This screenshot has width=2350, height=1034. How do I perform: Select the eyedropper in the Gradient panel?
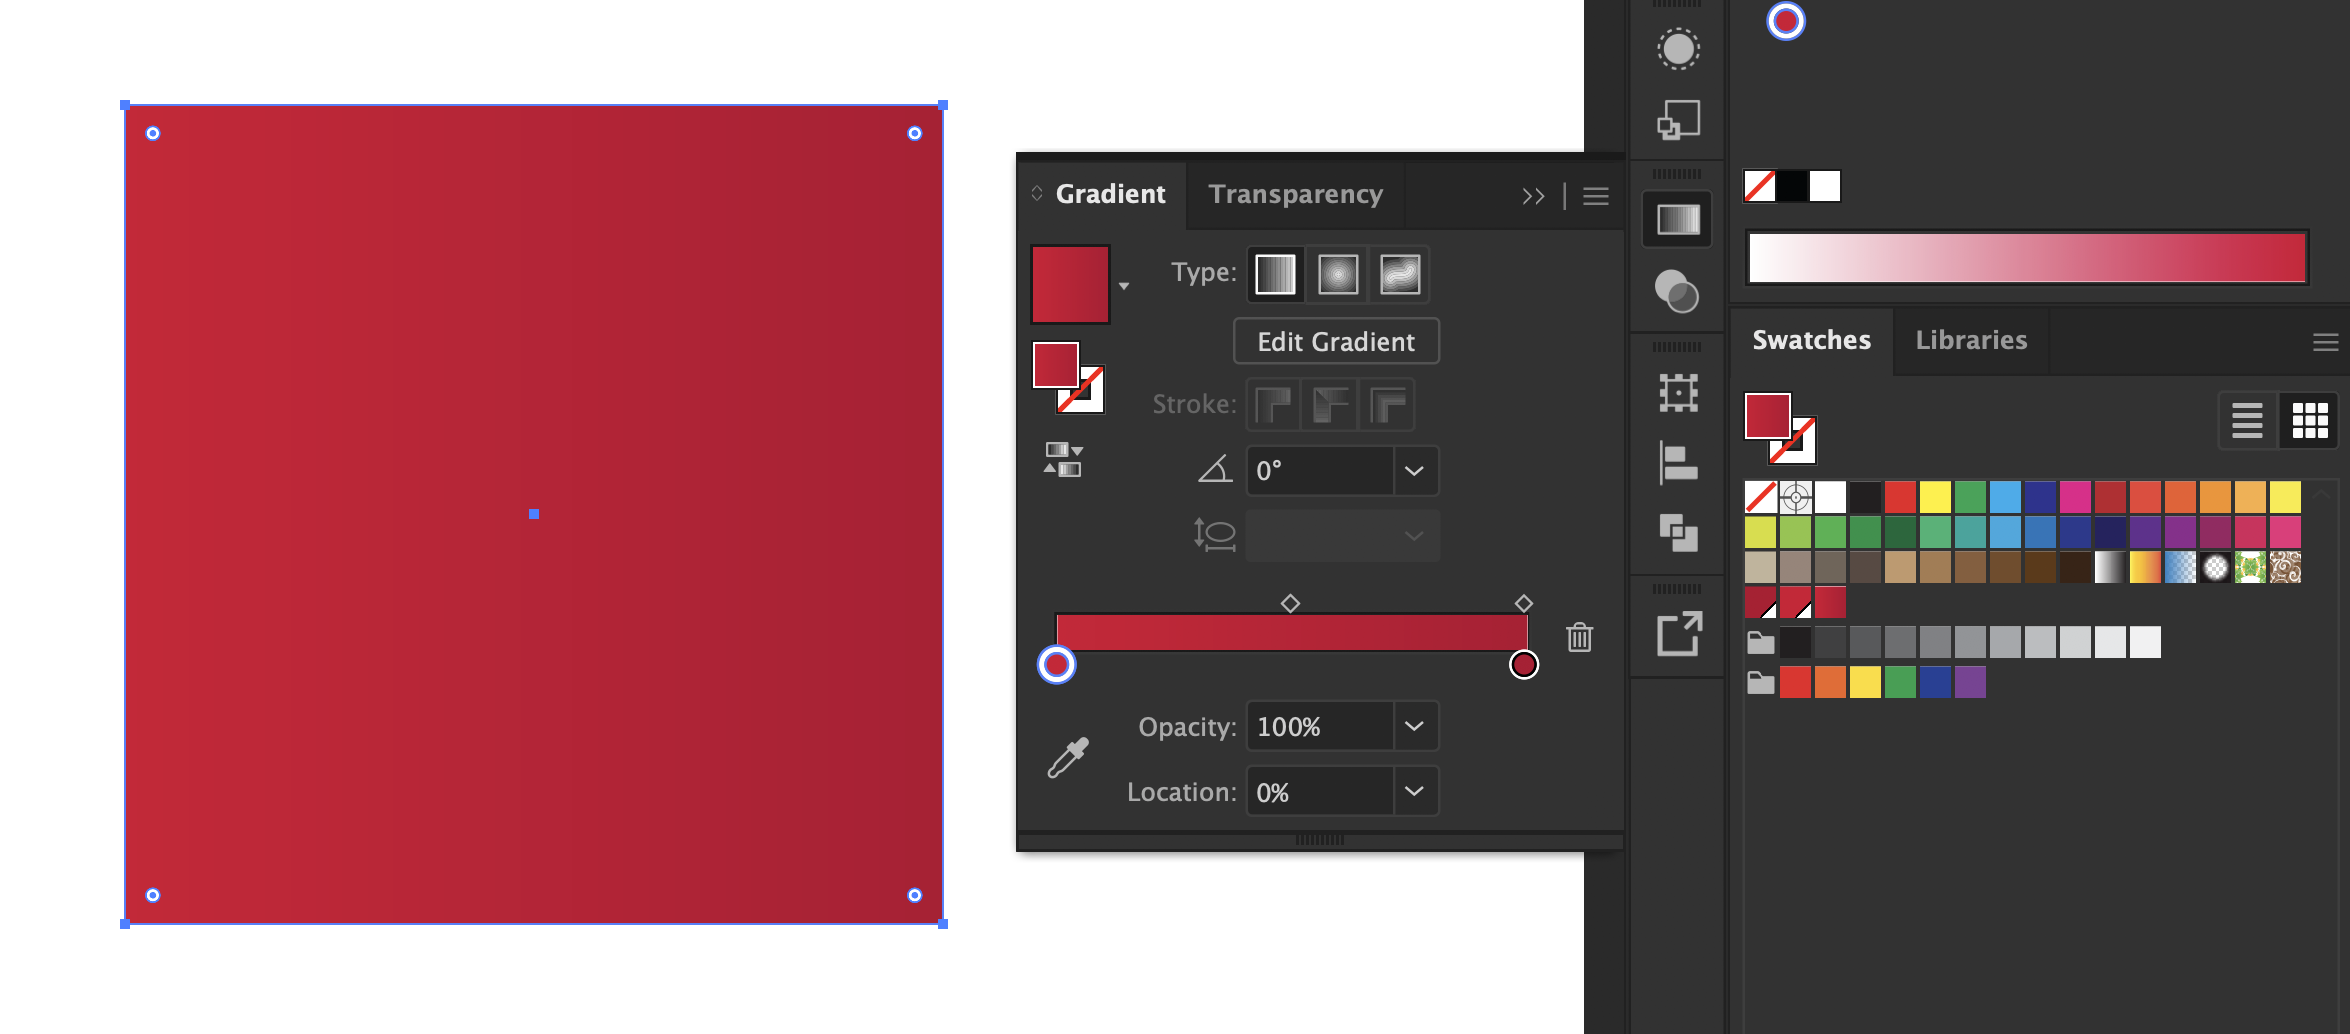tap(1066, 755)
